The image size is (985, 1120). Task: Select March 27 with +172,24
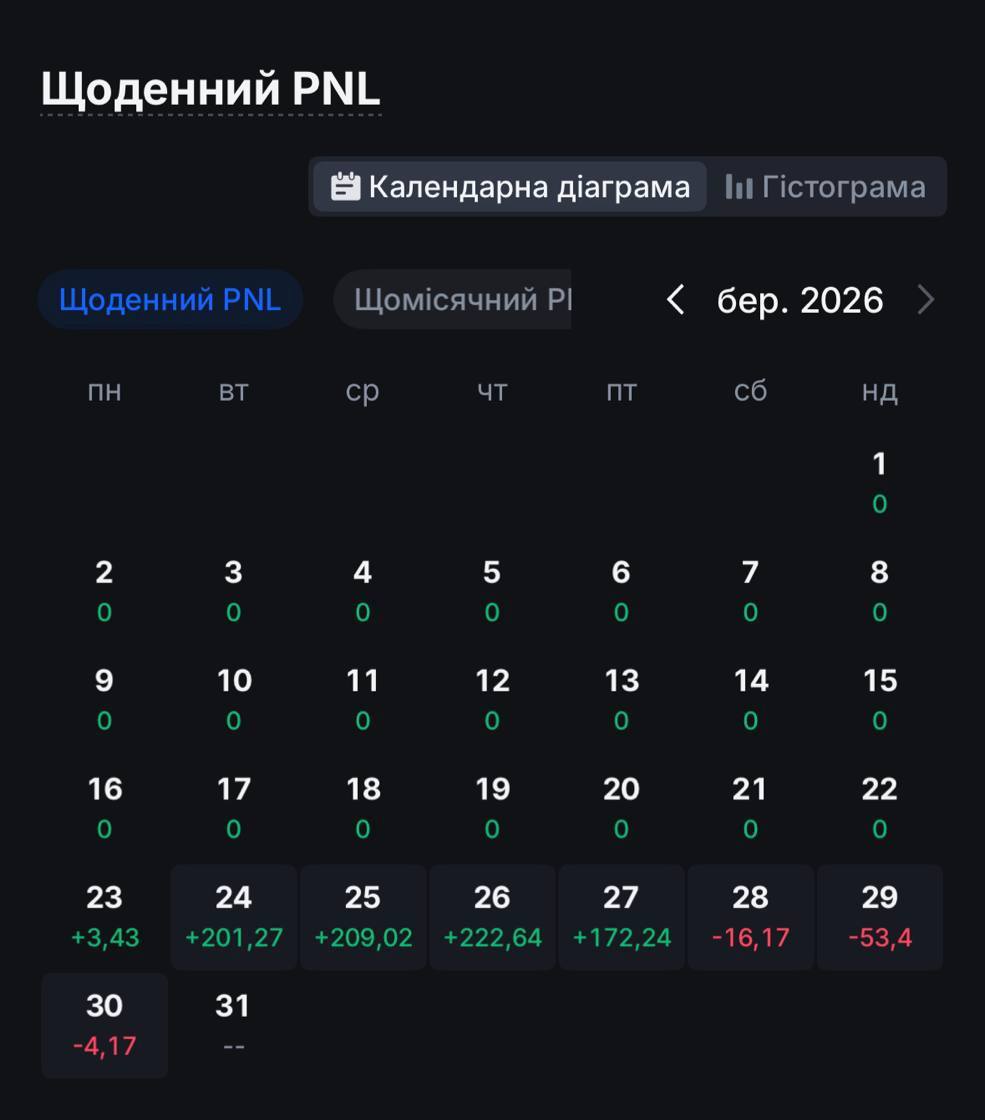621,917
